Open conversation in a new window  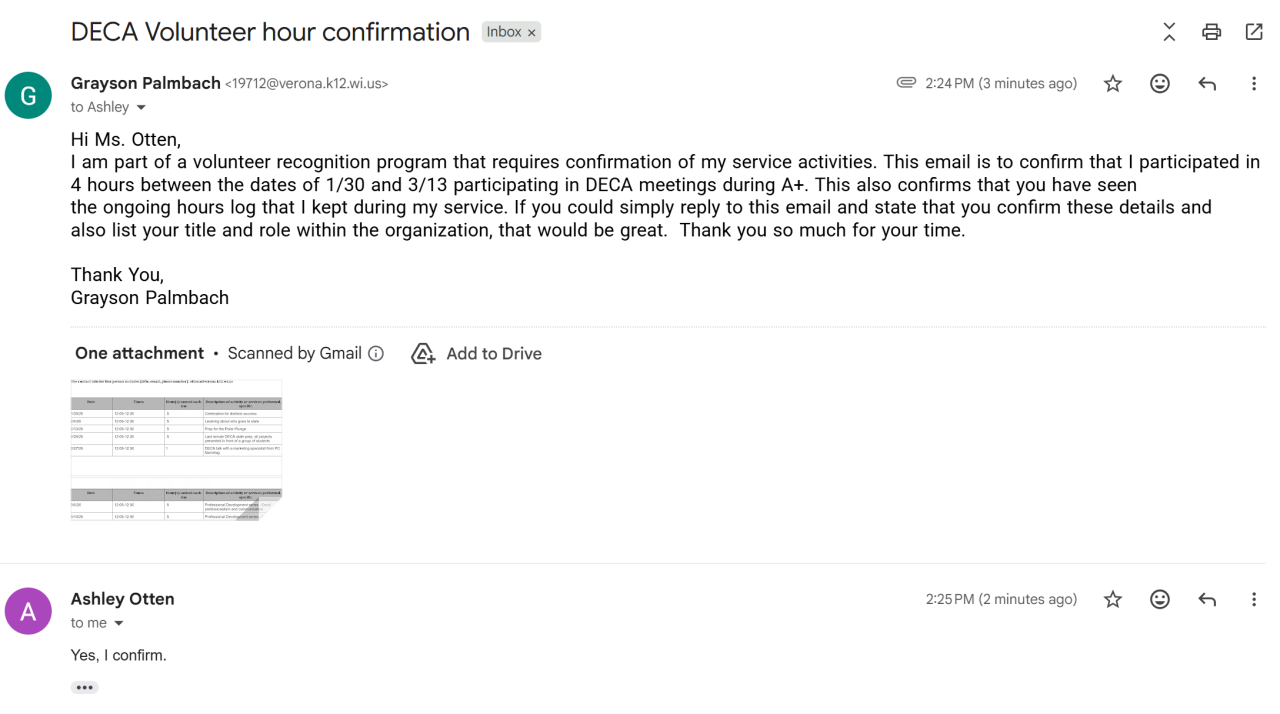click(1253, 32)
